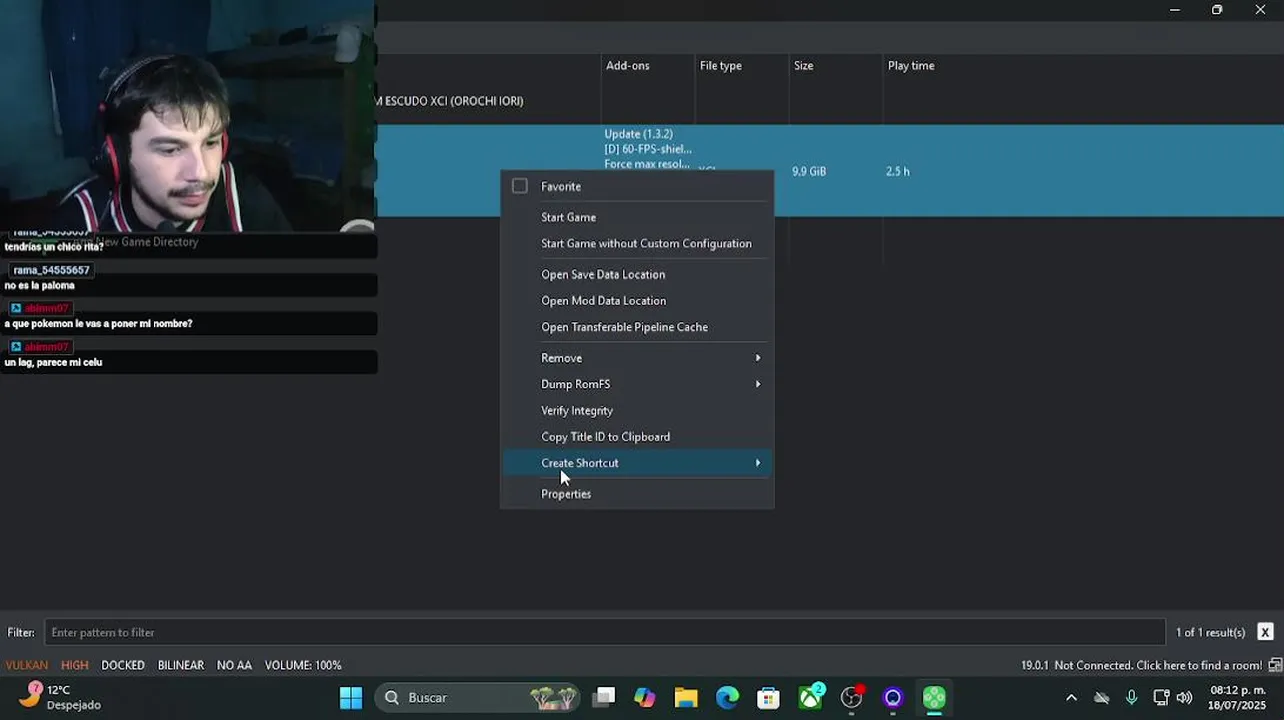1284x720 pixels.
Task: Click the filter pattern input field
Action: tap(604, 632)
